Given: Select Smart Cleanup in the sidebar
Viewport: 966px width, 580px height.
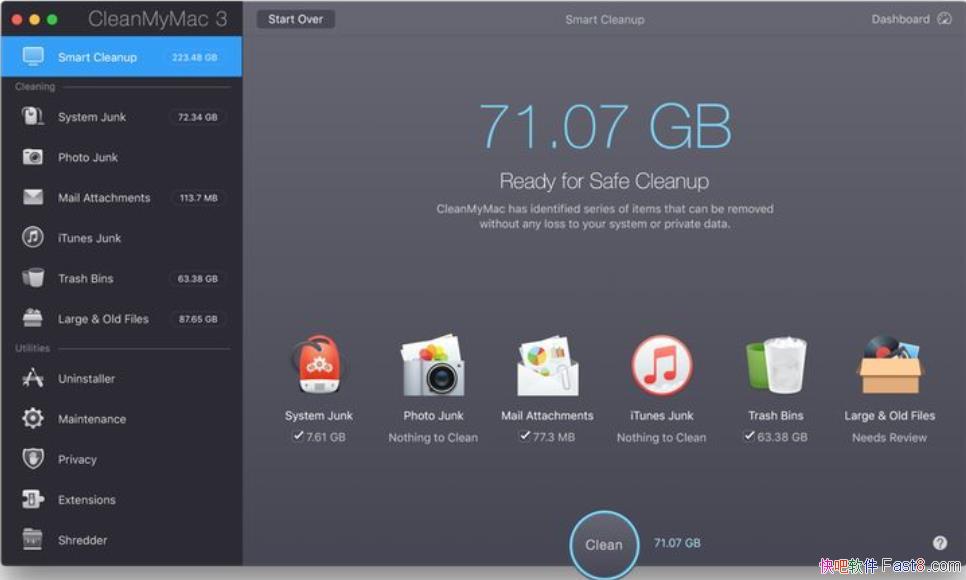Looking at the screenshot, I should click(97, 57).
